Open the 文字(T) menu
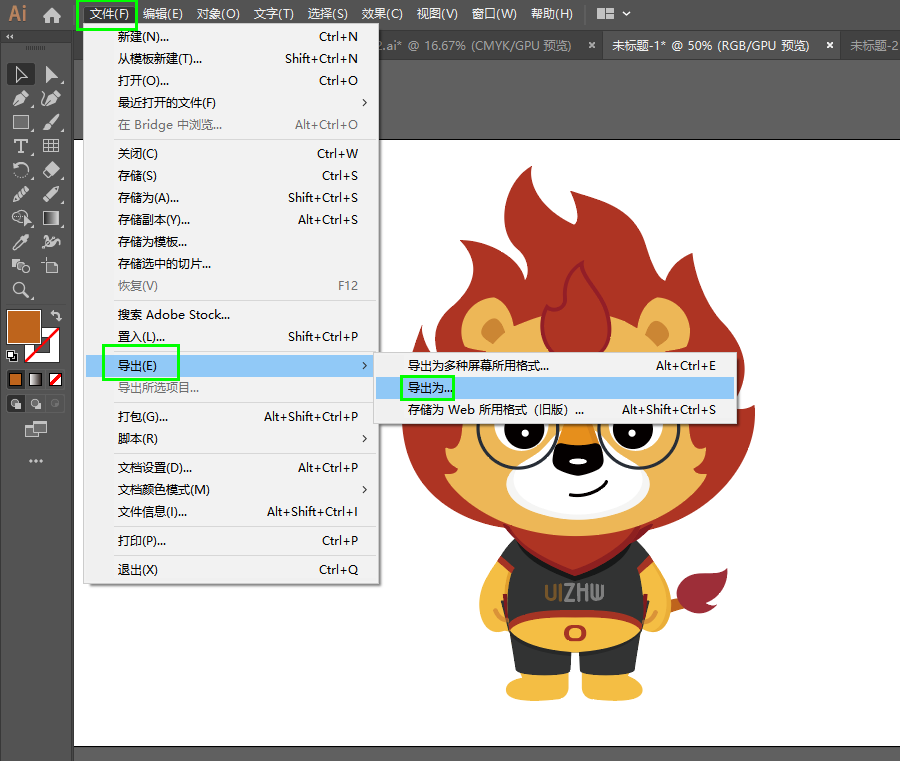 [x=273, y=14]
